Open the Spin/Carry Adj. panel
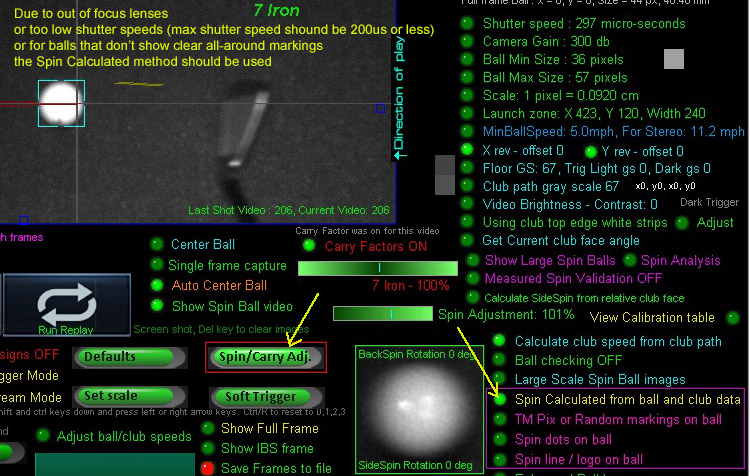This screenshot has height=476, width=750. click(266, 356)
